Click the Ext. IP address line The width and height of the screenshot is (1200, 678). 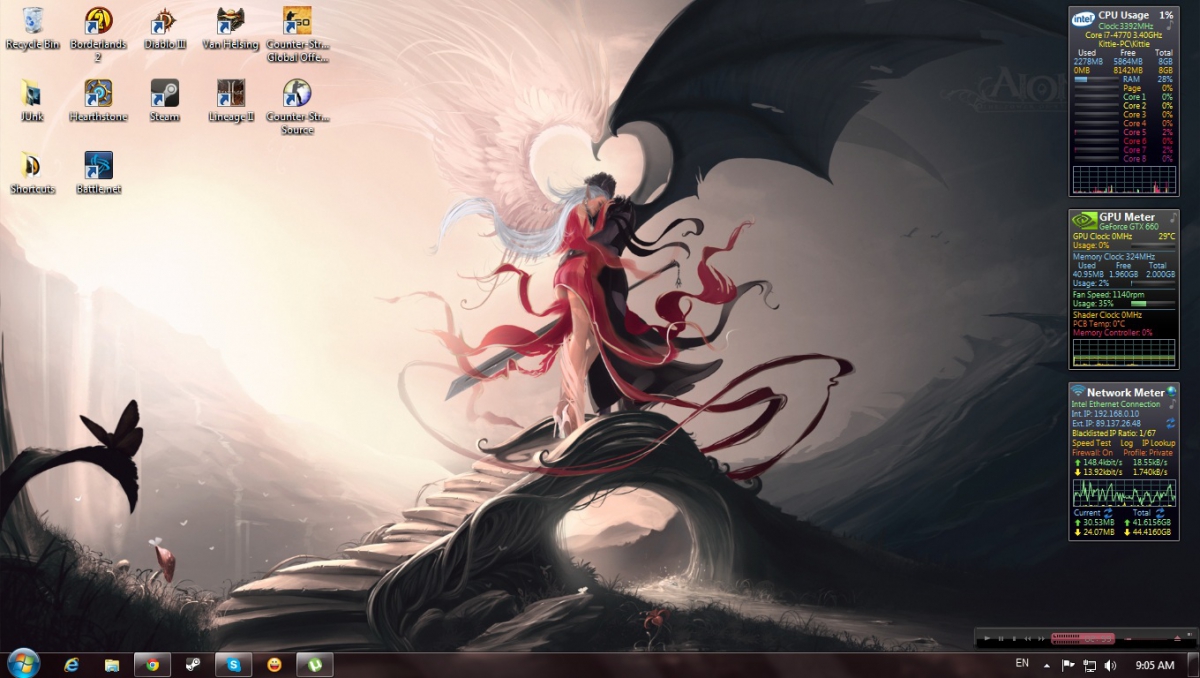(x=1106, y=423)
